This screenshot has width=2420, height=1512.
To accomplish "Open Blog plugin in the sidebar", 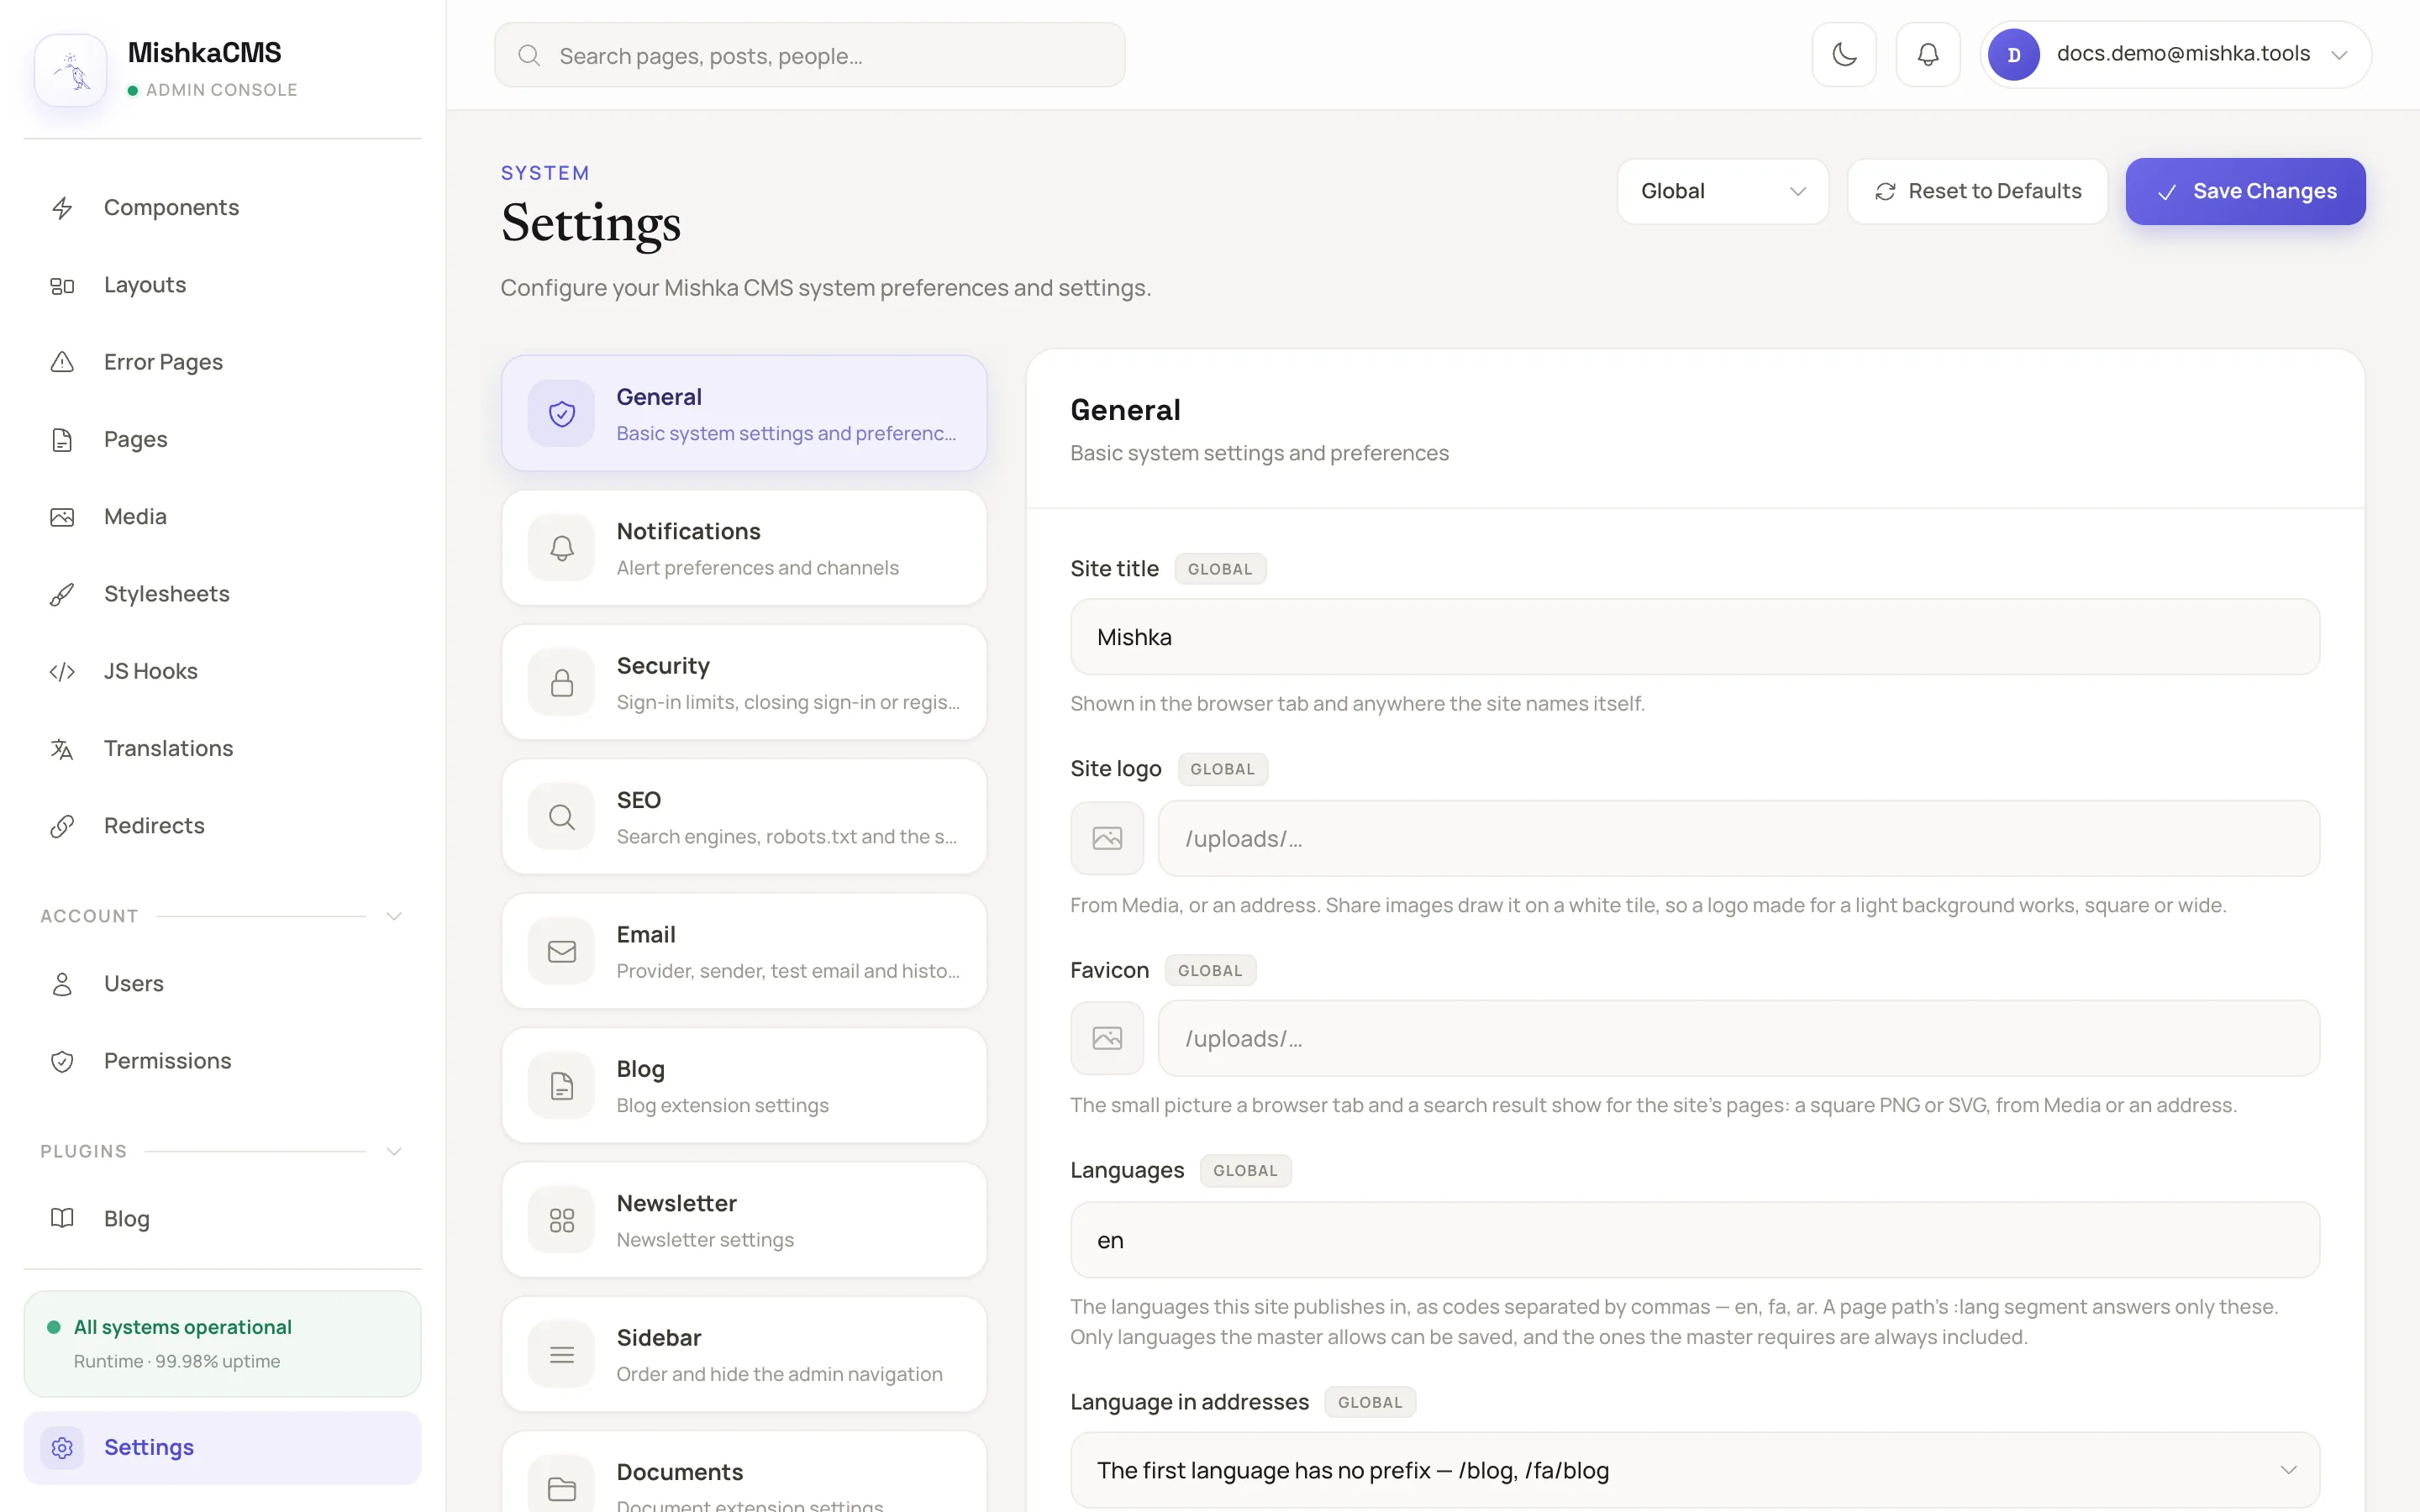I will click(222, 1219).
